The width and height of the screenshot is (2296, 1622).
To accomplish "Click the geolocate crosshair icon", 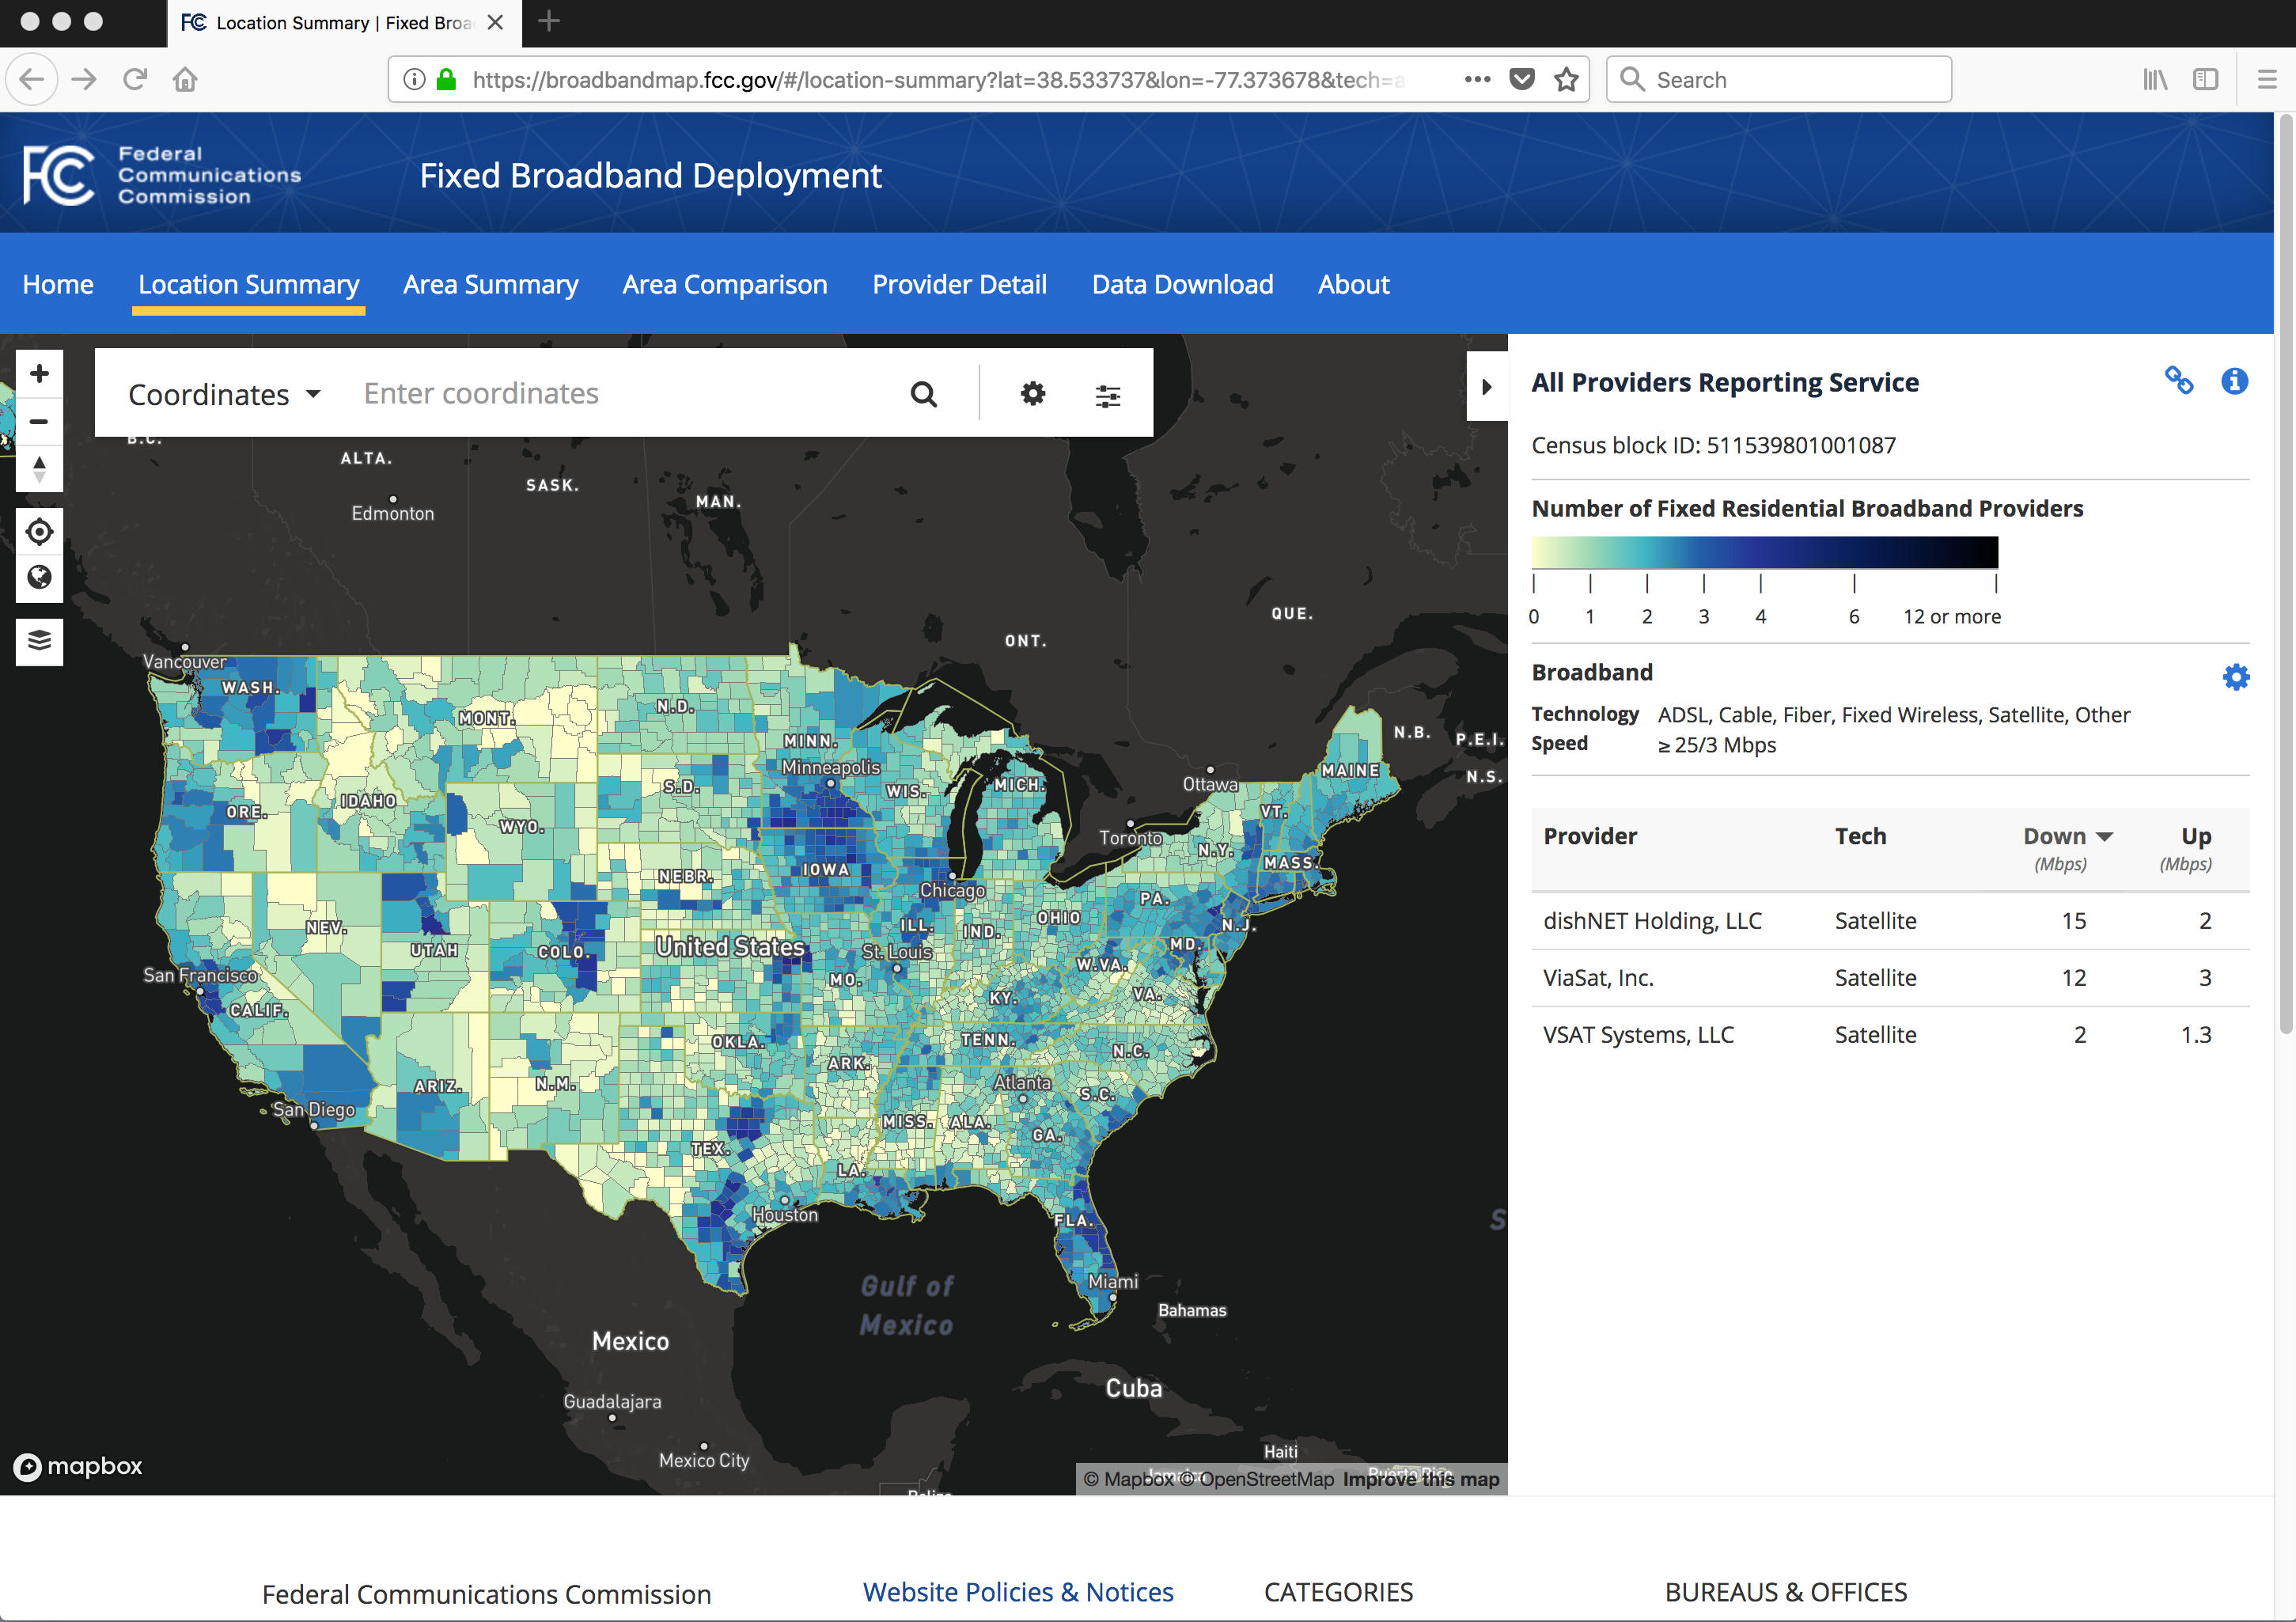I will [x=39, y=531].
